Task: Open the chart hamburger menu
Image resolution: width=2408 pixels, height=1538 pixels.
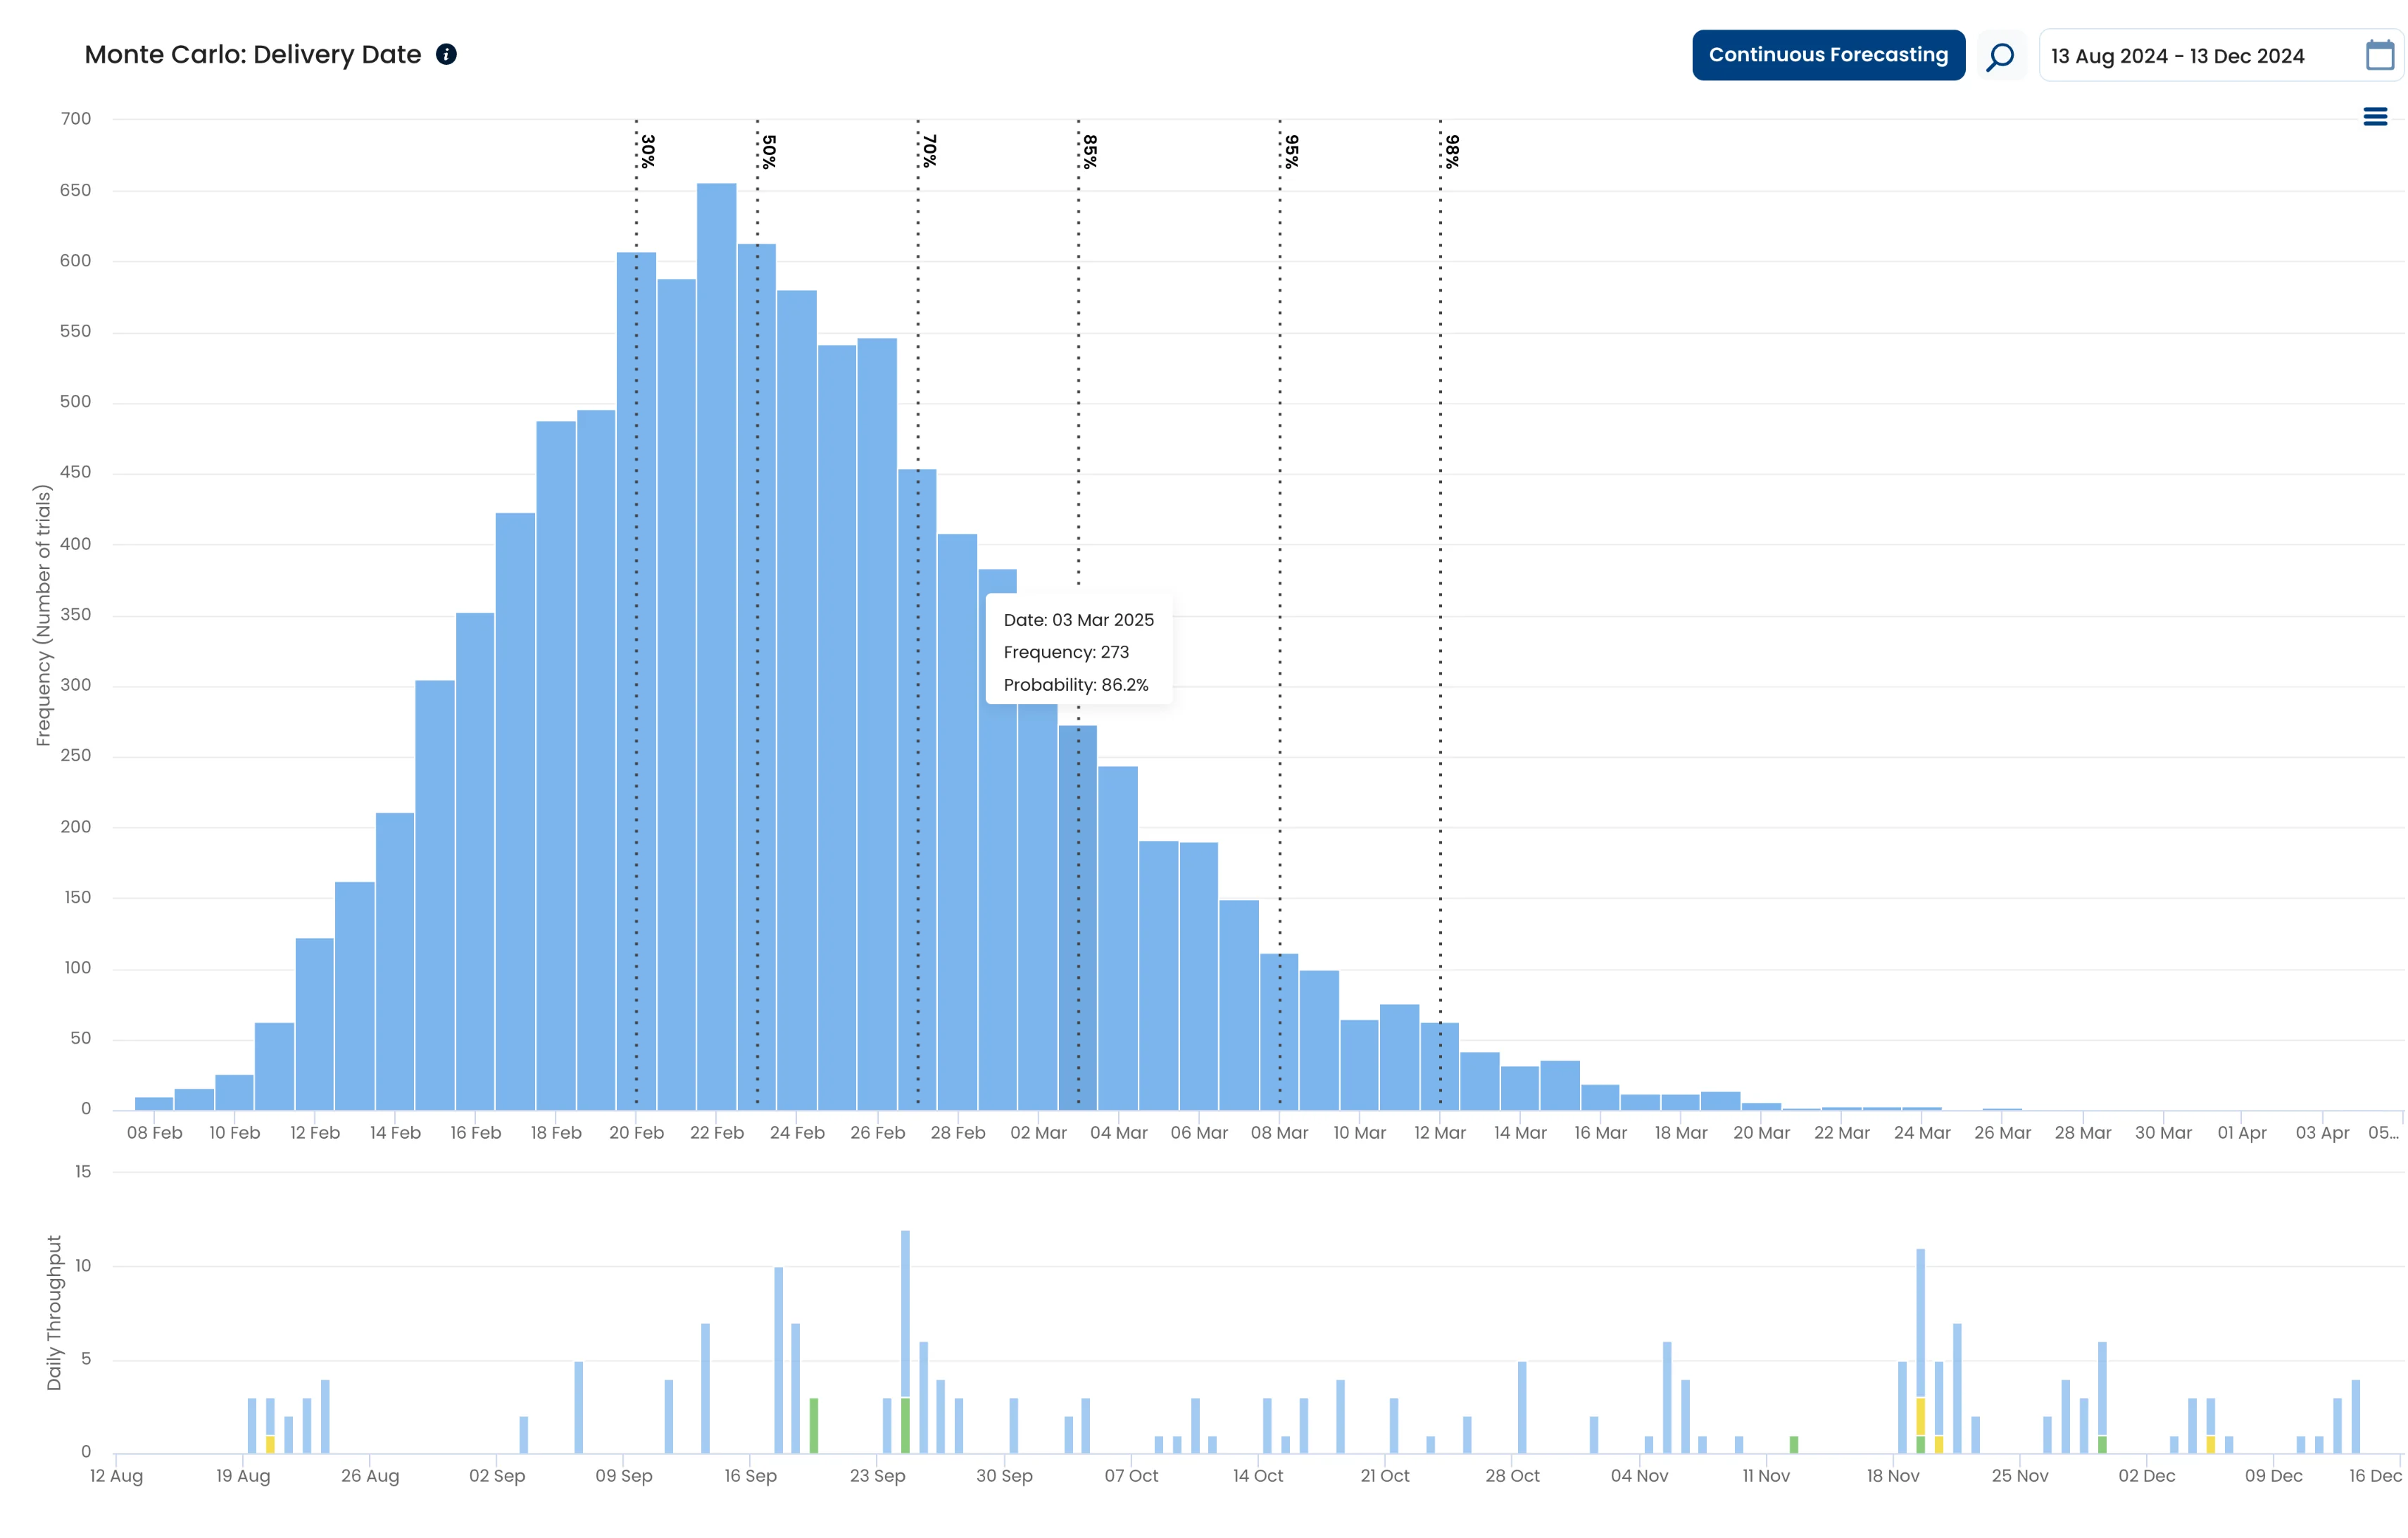Action: coord(2375,117)
